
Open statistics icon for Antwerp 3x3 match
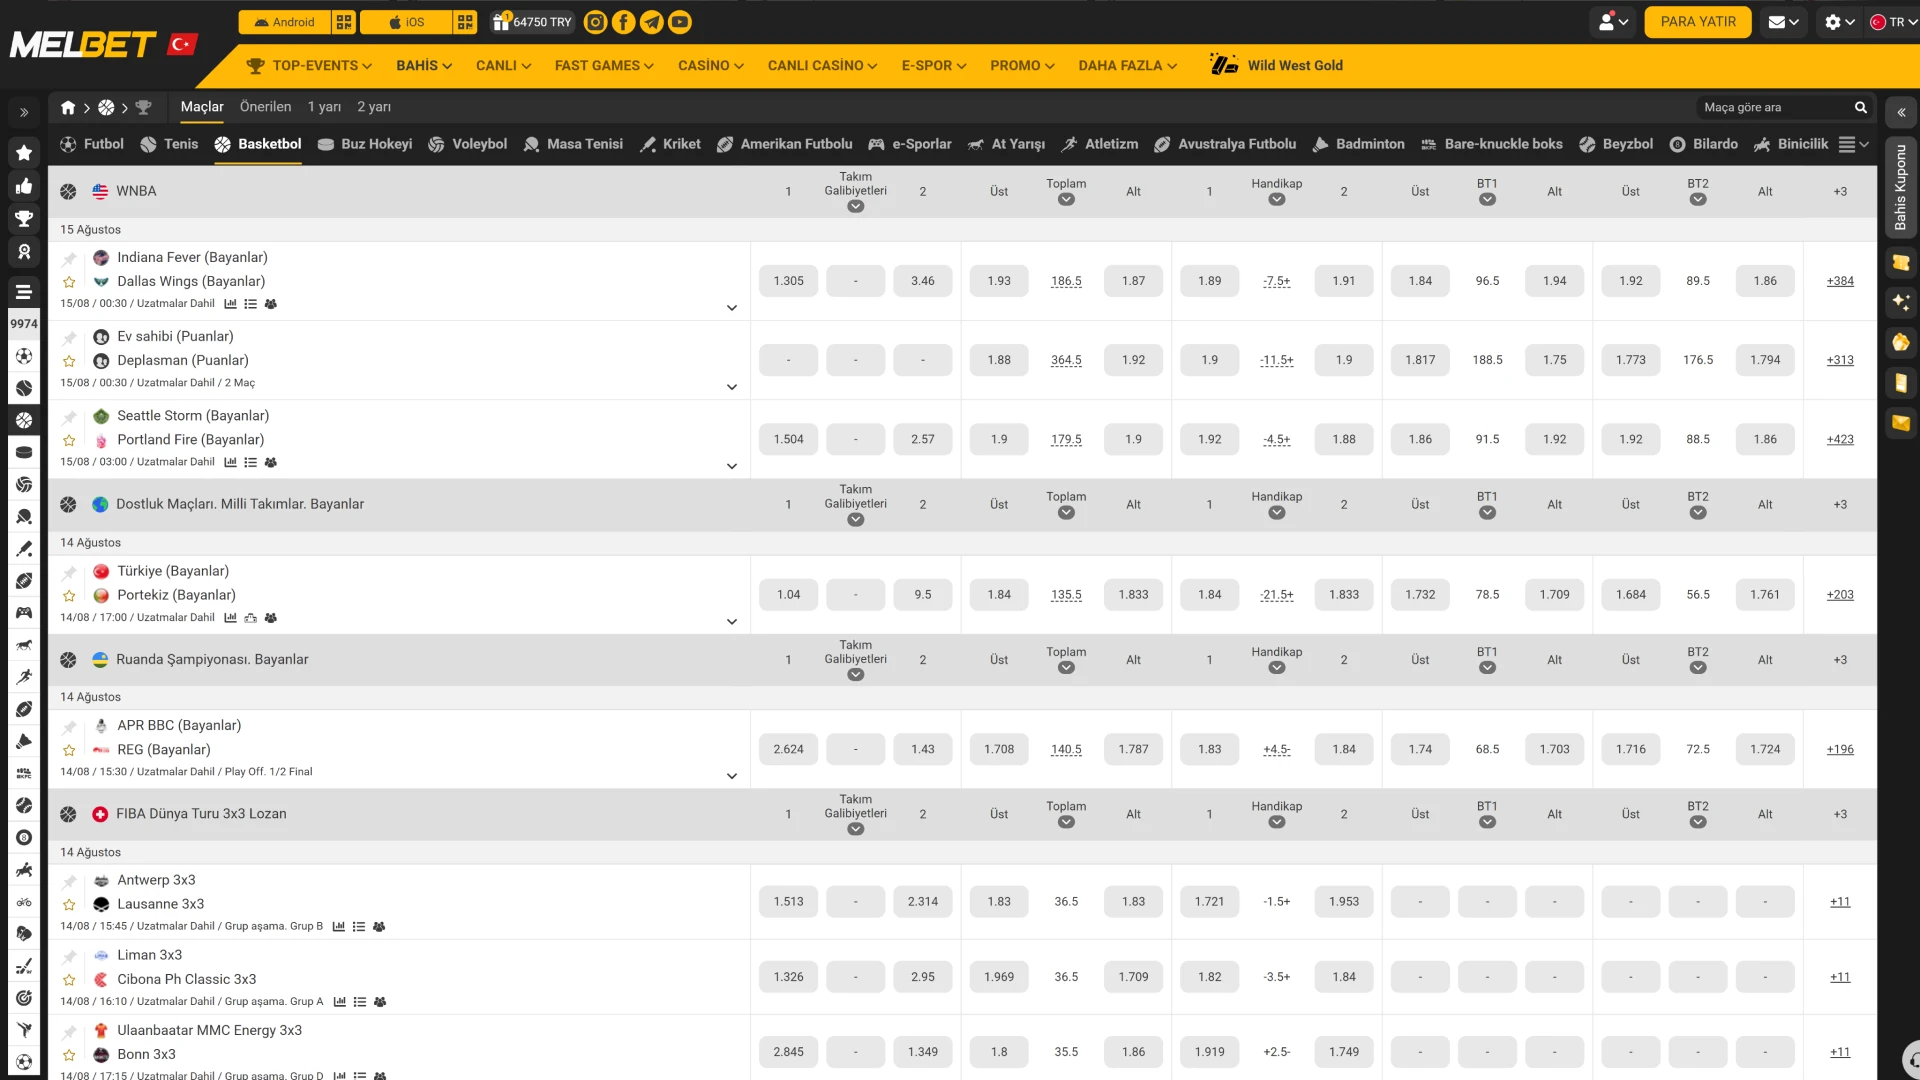click(339, 927)
